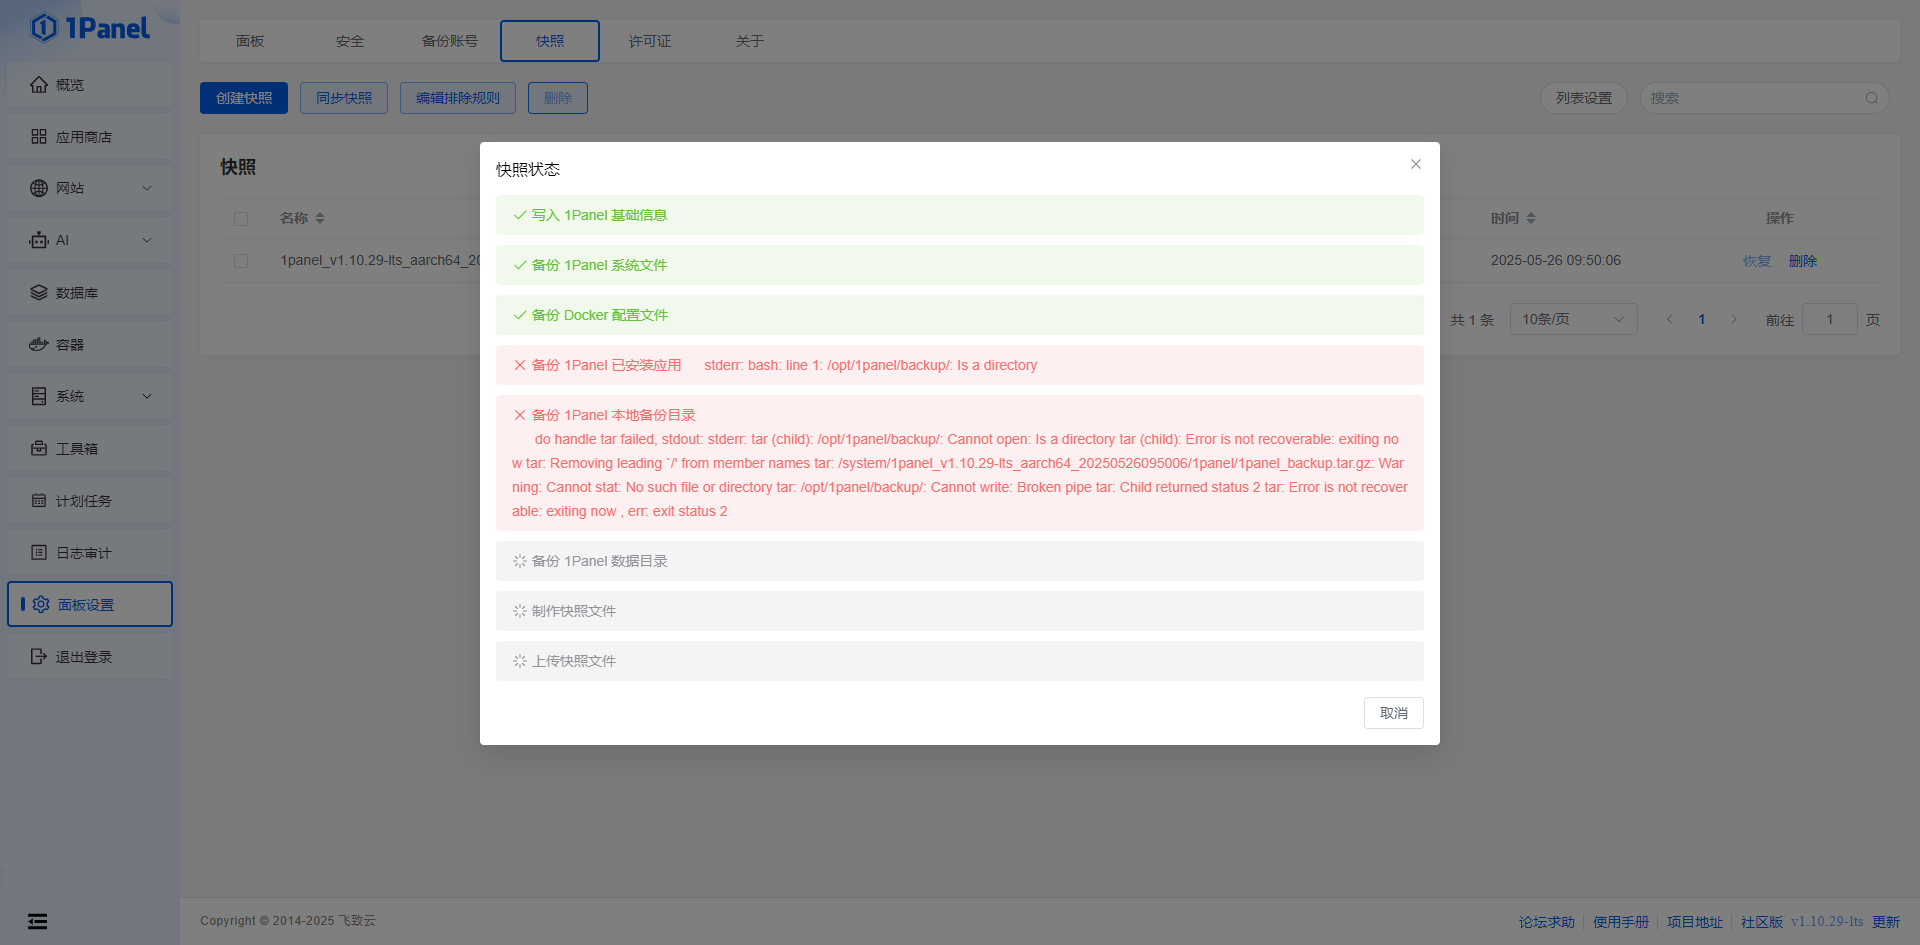Go to the previous page arrow
Viewport: 1920px width, 945px height.
point(1669,319)
